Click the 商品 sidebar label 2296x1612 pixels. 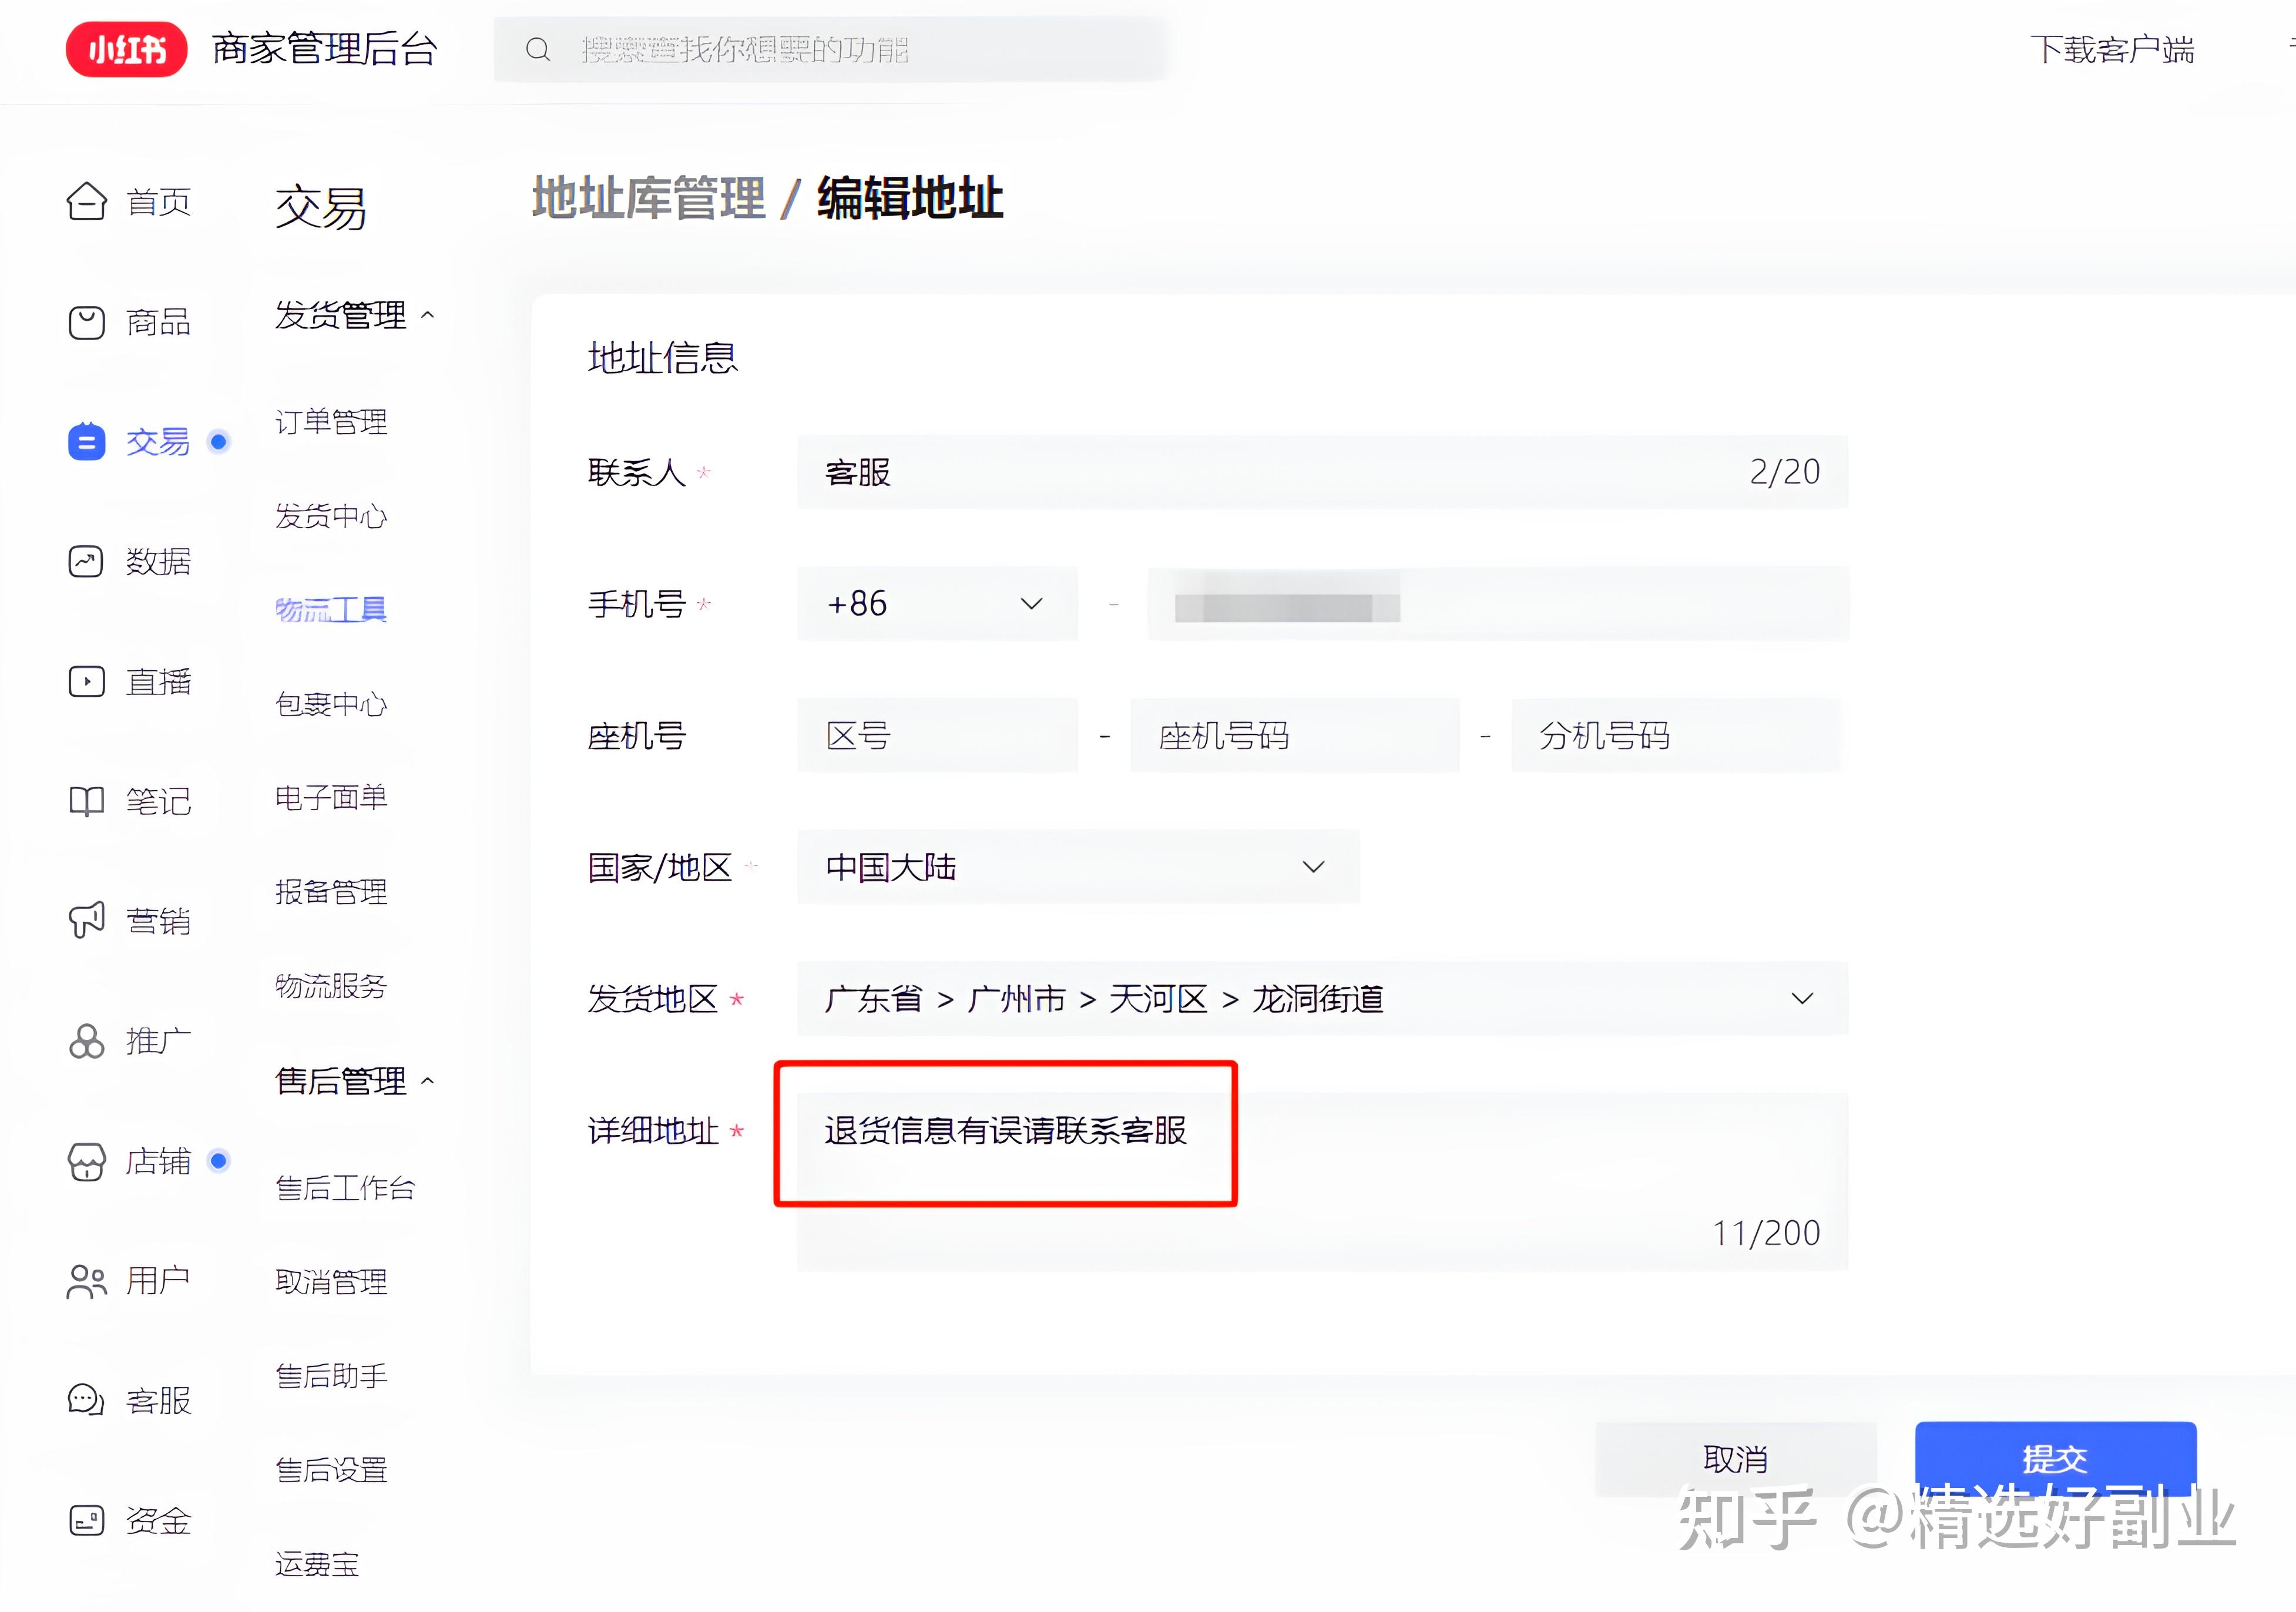(158, 322)
